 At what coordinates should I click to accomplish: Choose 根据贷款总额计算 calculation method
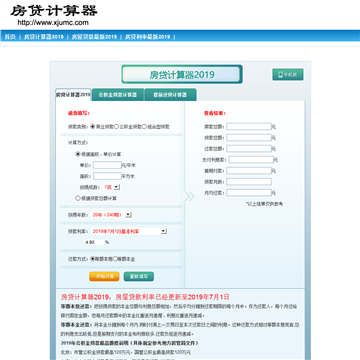[78, 198]
